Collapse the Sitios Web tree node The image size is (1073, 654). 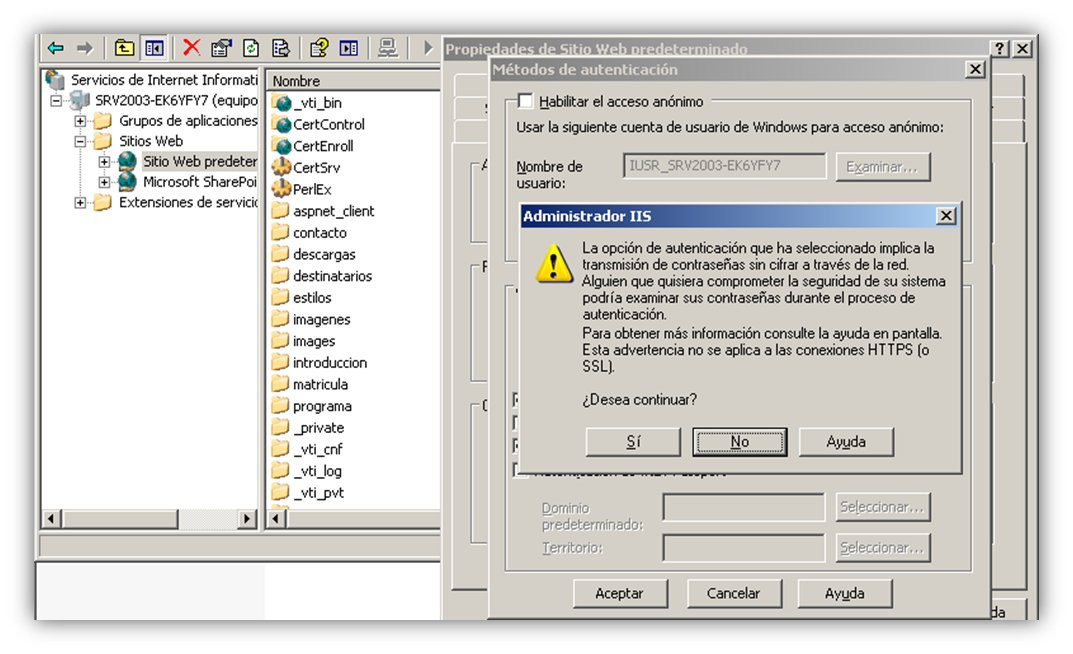[x=80, y=142]
